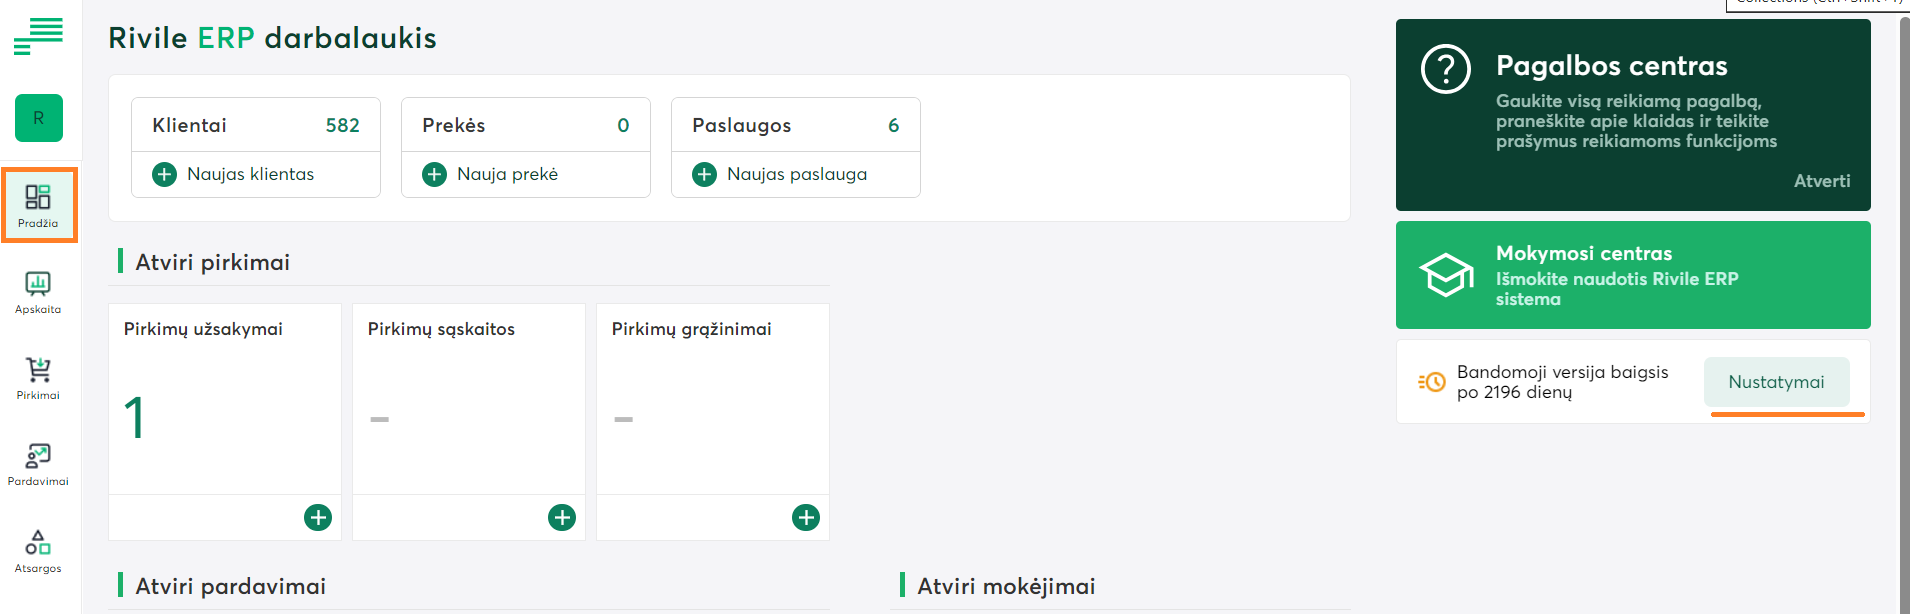
Task: Click the green R profile avatar
Action: click(x=39, y=118)
